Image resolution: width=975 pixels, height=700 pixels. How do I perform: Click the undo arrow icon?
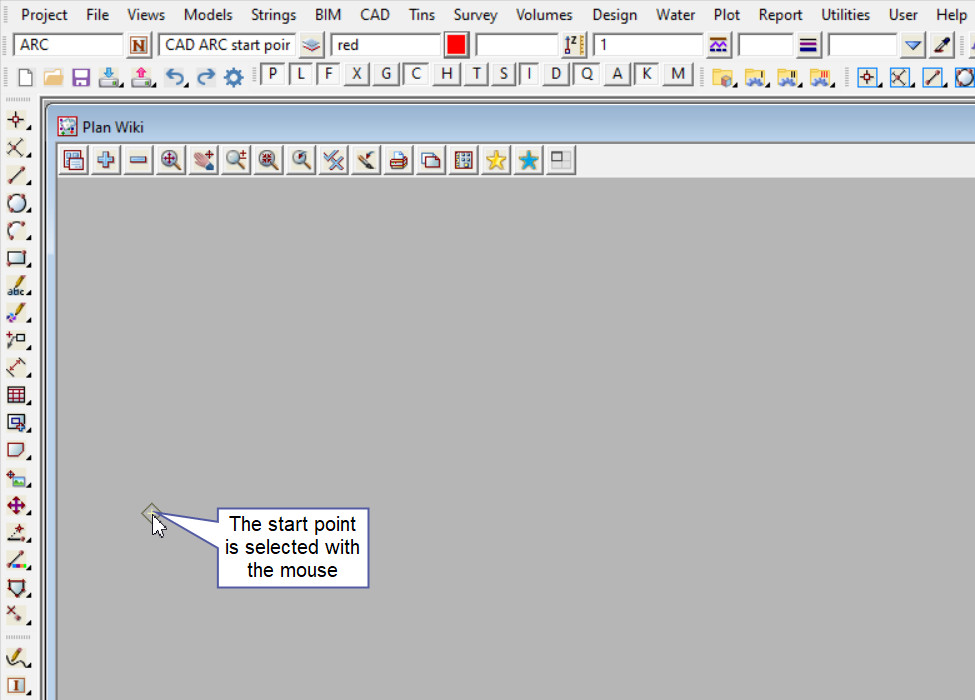(175, 77)
